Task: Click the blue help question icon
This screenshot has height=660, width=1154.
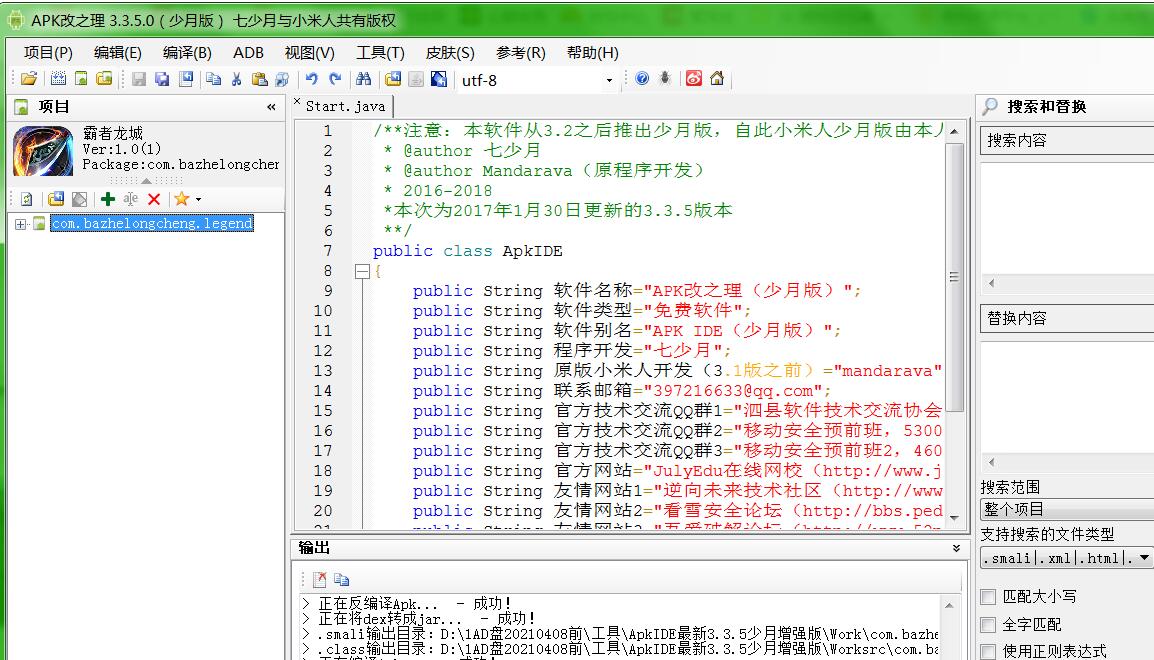Action: point(642,79)
